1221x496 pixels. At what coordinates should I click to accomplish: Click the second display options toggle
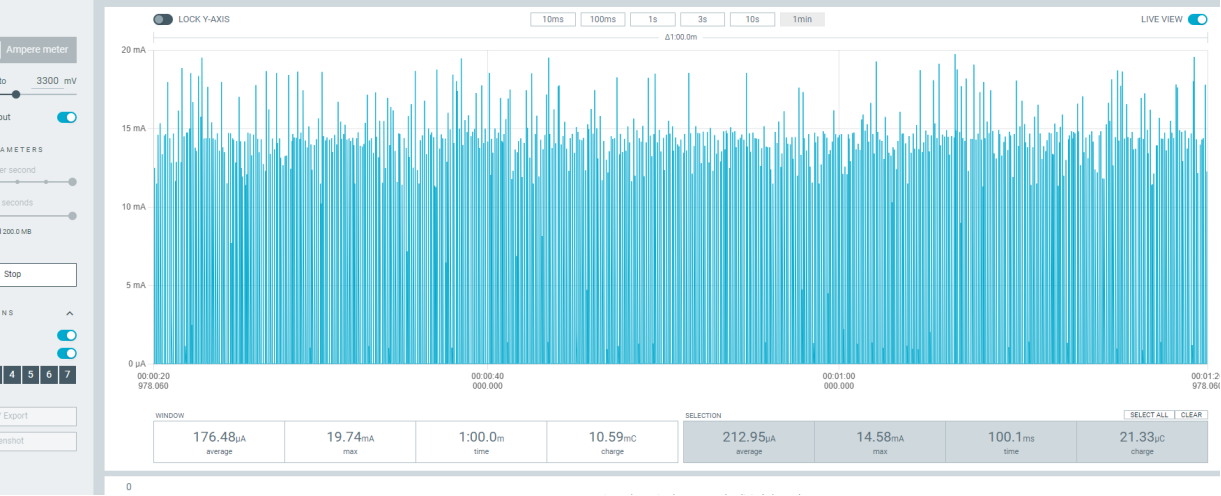coord(67,353)
